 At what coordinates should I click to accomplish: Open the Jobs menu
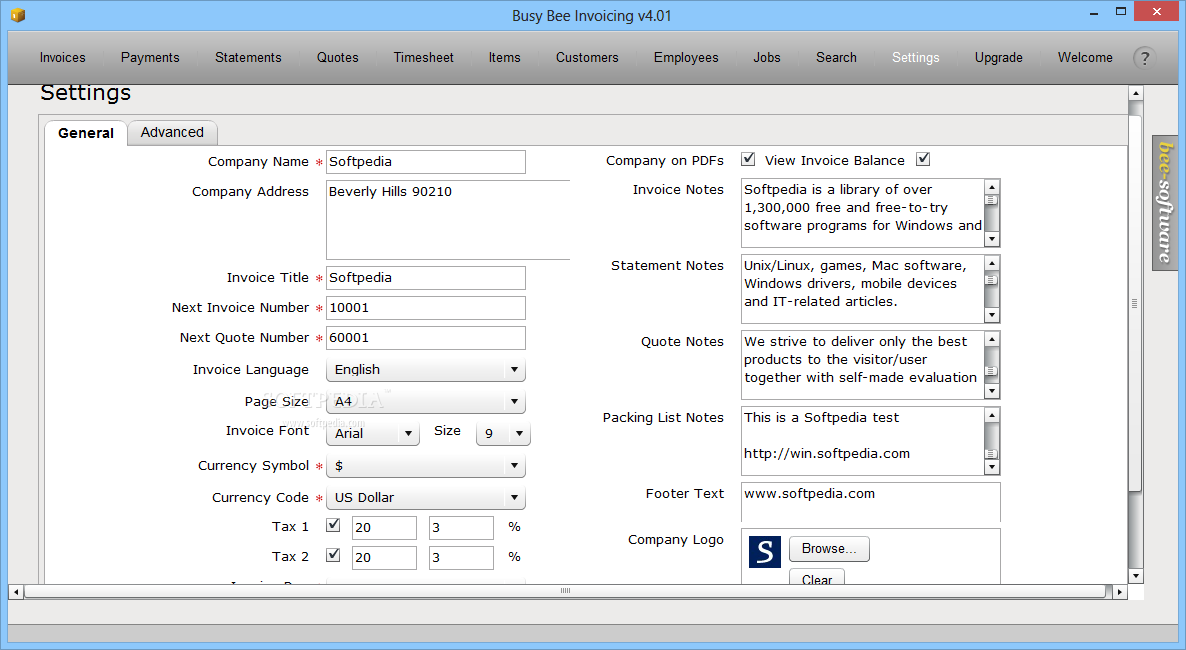pos(767,58)
